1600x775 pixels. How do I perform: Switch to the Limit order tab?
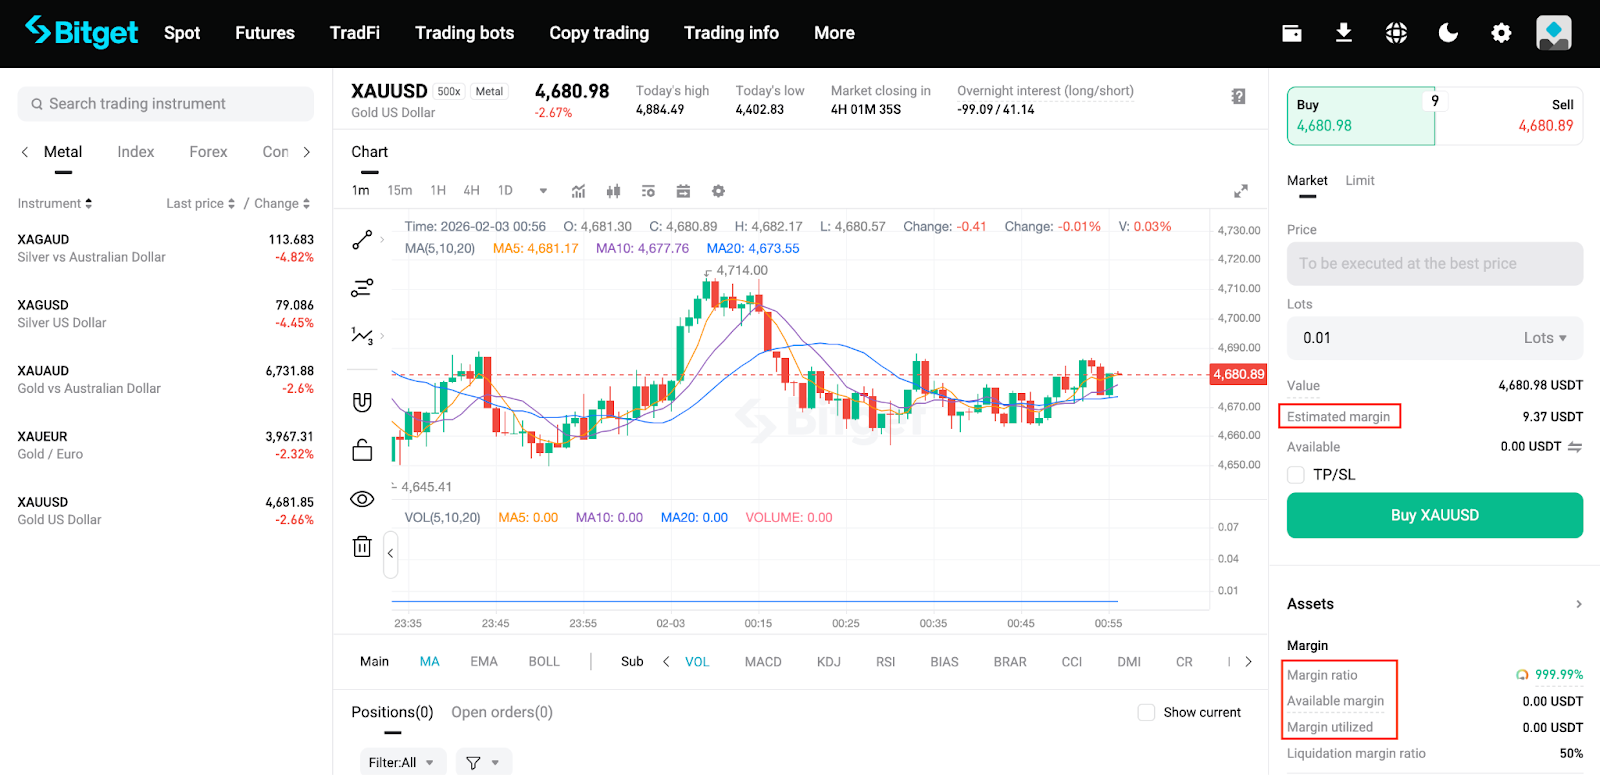click(x=1360, y=181)
